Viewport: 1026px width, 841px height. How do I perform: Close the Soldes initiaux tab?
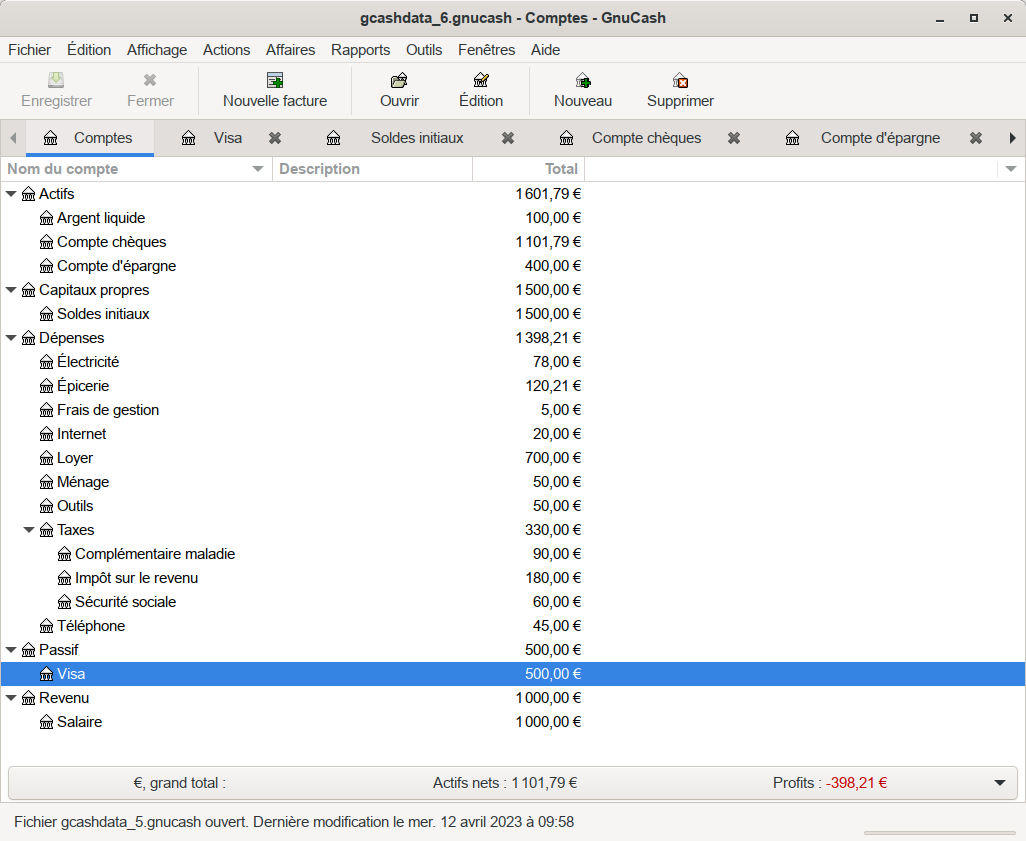click(508, 138)
